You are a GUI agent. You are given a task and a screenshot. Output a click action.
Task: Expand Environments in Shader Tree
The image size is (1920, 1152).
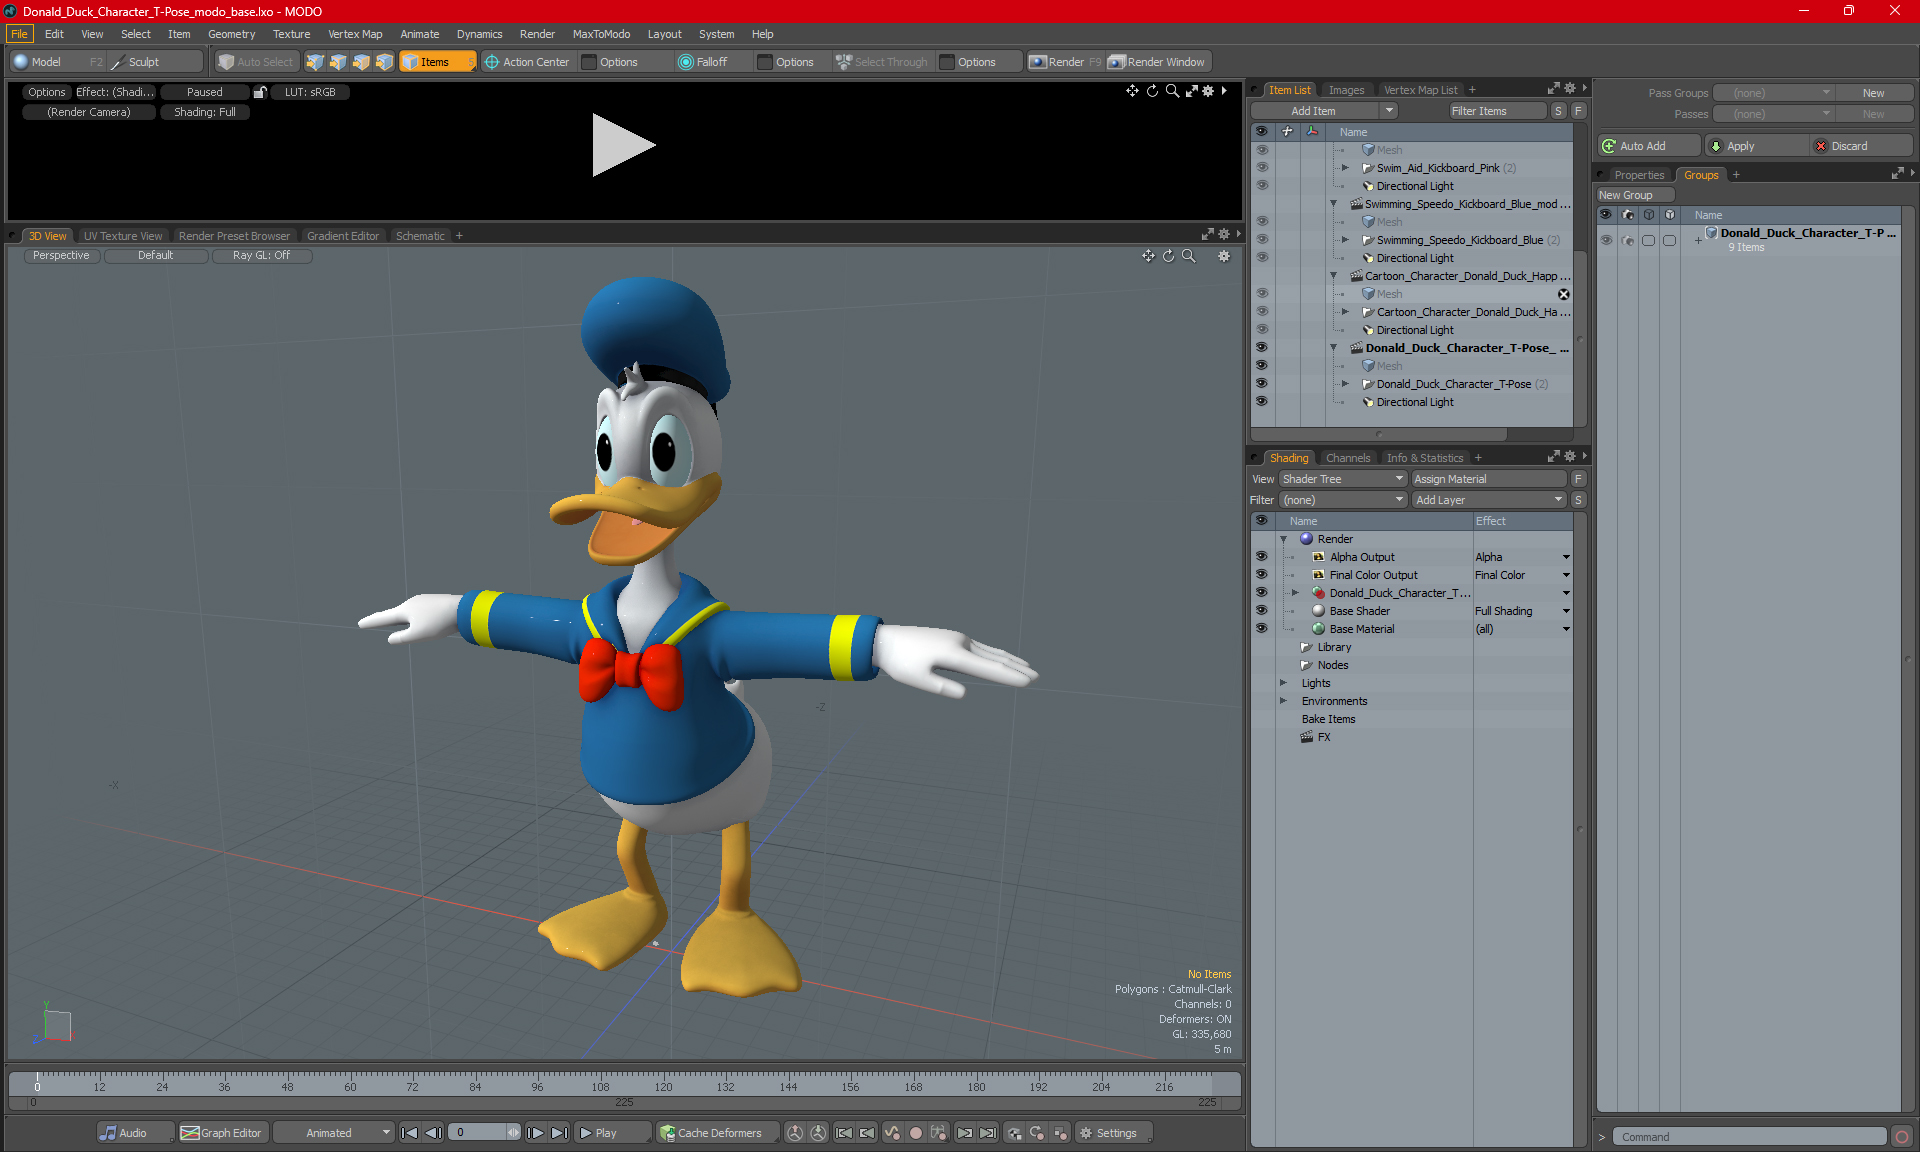(1283, 701)
